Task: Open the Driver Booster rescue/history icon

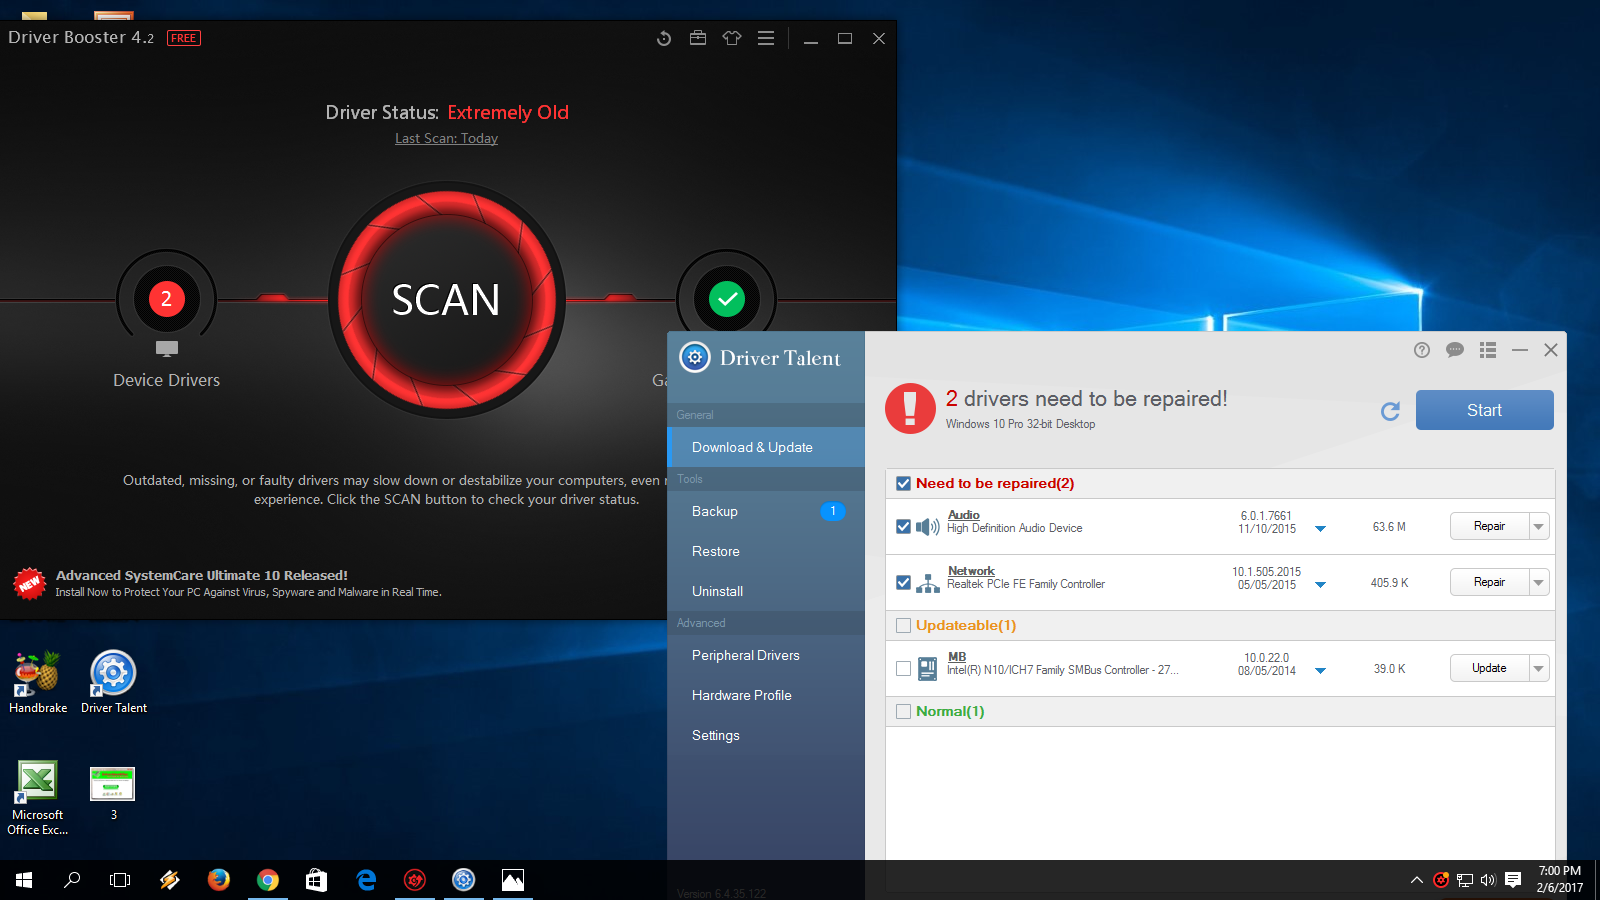Action: pos(664,38)
